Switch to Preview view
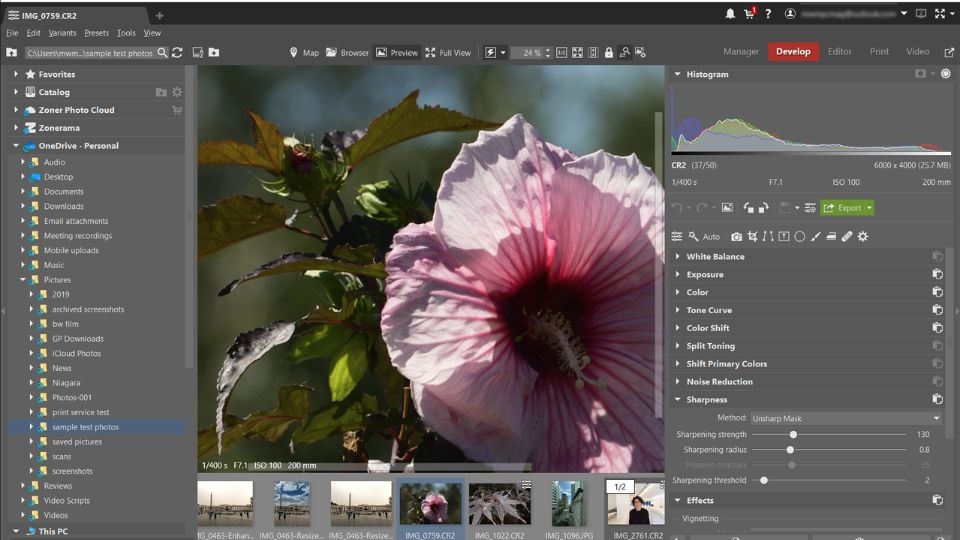Viewport: 960px width, 540px height. pos(397,53)
